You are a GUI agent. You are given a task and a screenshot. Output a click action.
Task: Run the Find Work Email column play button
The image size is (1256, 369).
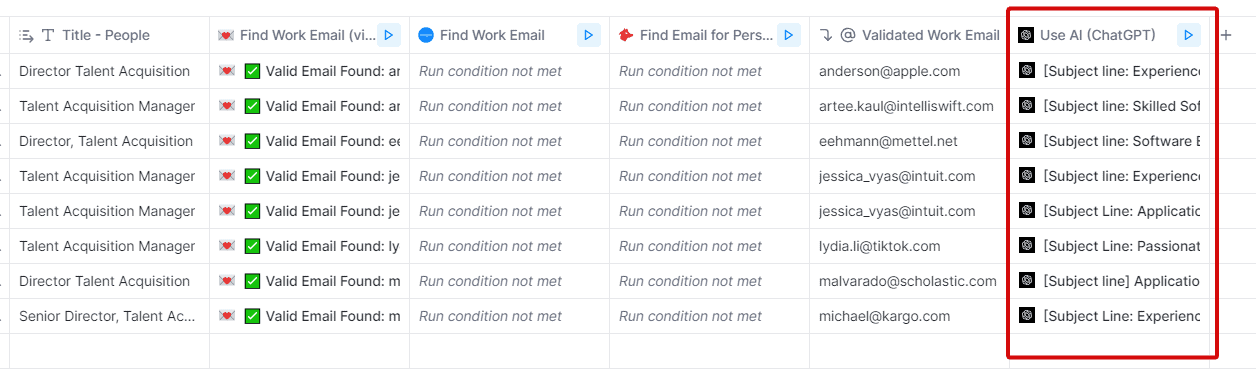pos(588,35)
